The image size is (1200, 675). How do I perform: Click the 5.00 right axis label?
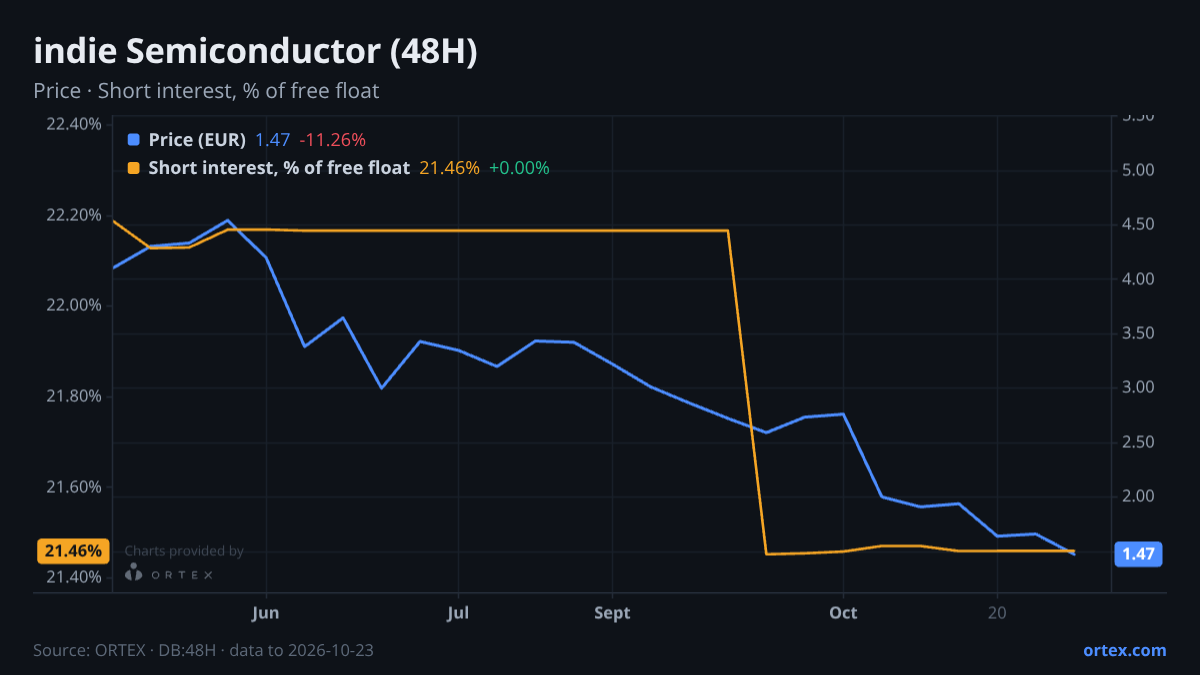(1139, 170)
